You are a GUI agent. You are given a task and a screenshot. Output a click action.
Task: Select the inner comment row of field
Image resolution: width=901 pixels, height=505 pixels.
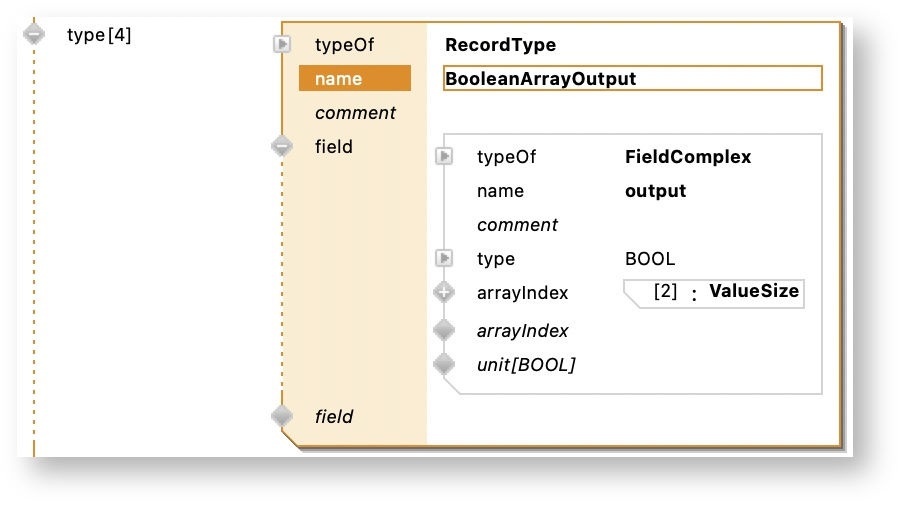[517, 225]
